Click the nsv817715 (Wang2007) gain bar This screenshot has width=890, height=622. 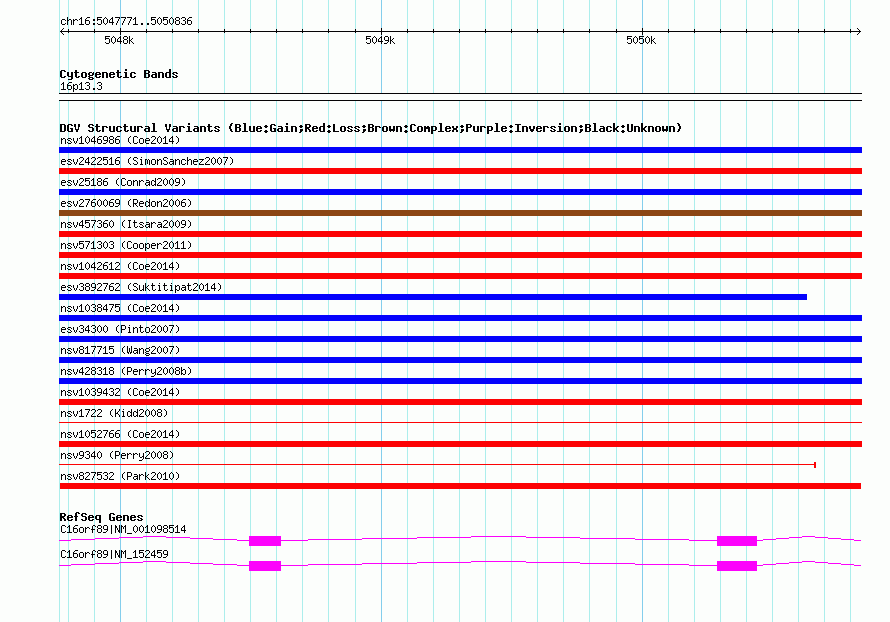pyautogui.click(x=460, y=360)
